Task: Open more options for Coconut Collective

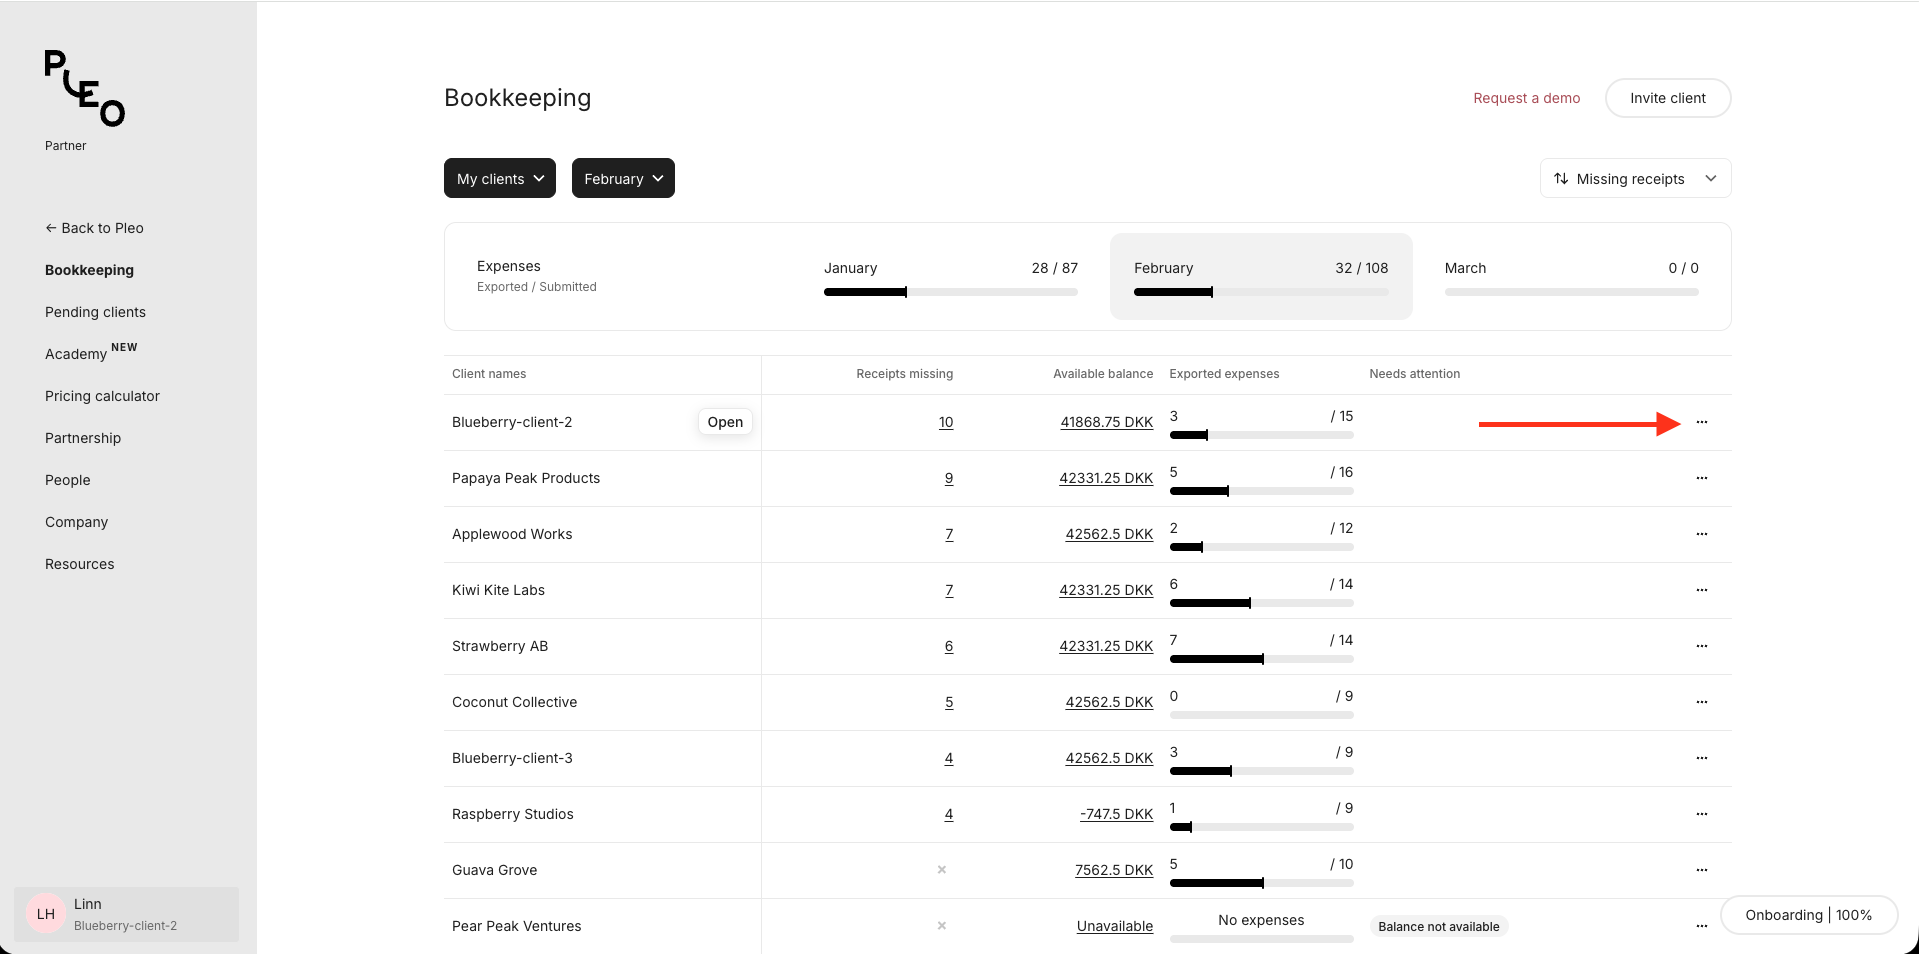Action: coord(1701,702)
